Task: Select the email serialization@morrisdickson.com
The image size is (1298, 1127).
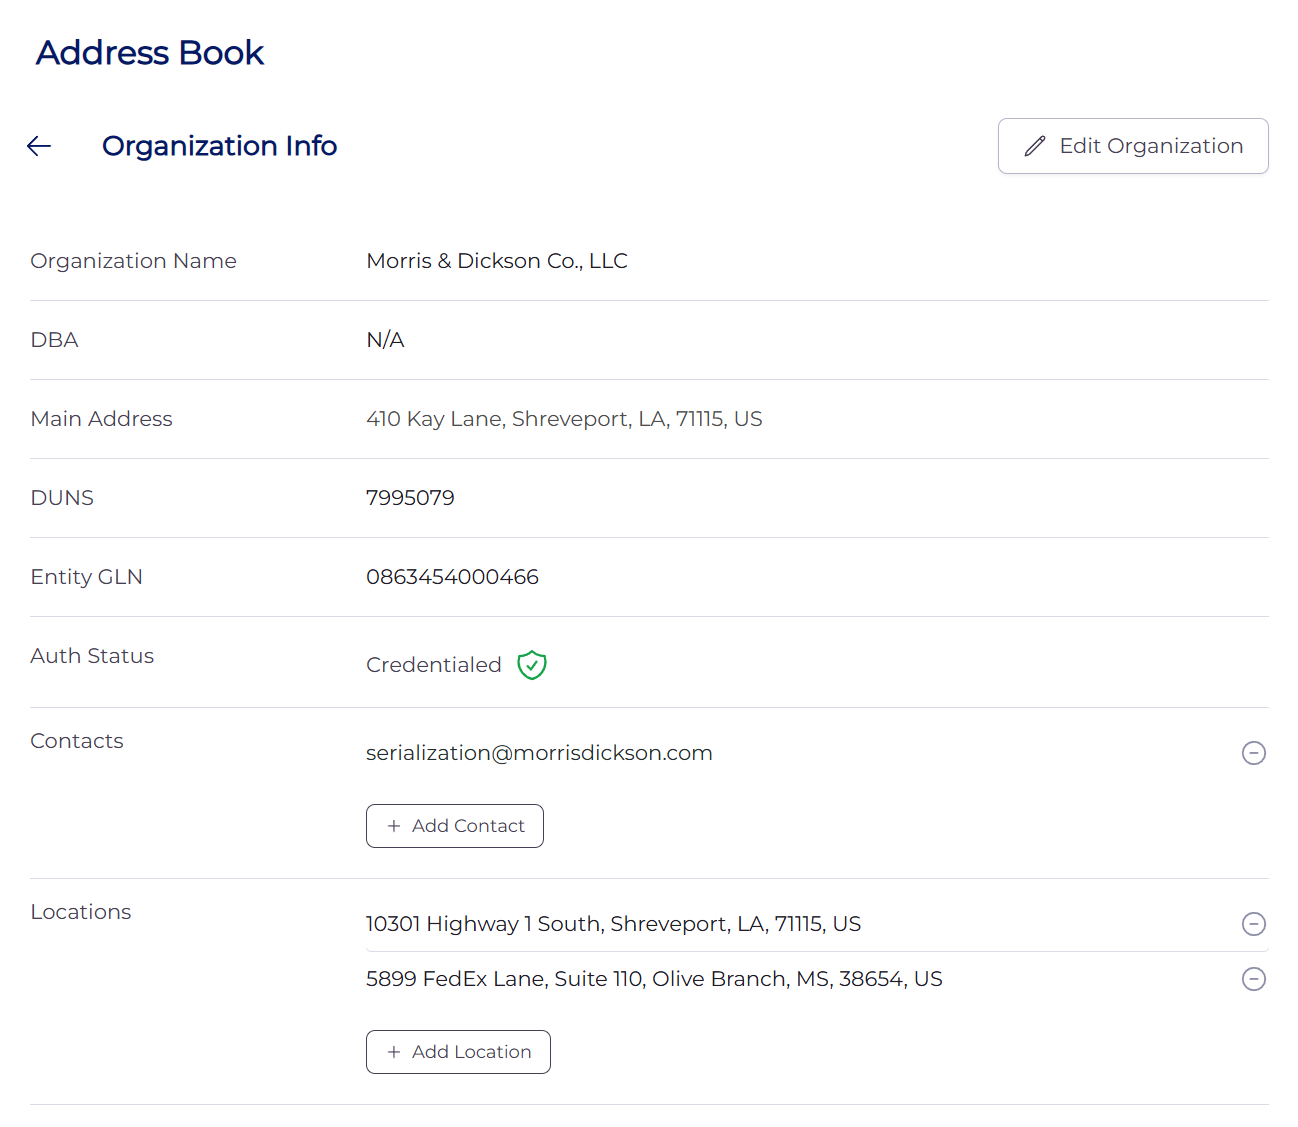Action: coord(539,753)
